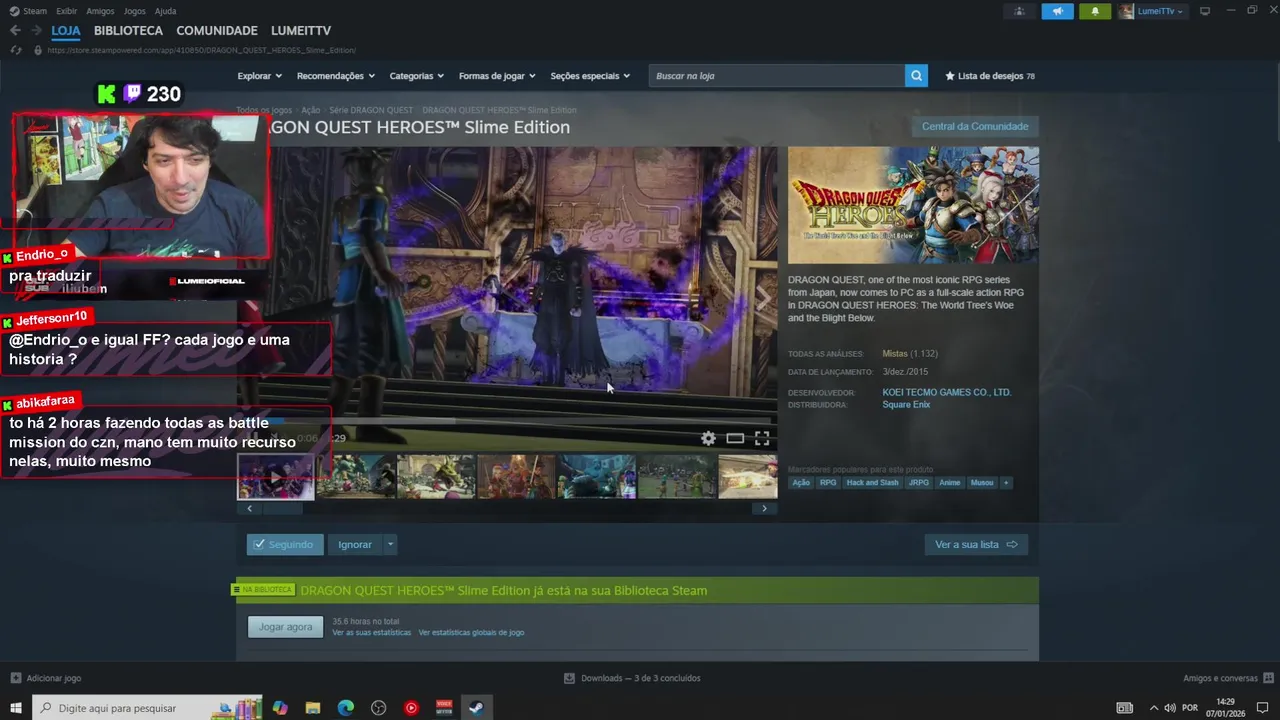Viewport: 1280px width, 720px height.
Task: Make the trailer fullscreen
Action: tap(762, 438)
